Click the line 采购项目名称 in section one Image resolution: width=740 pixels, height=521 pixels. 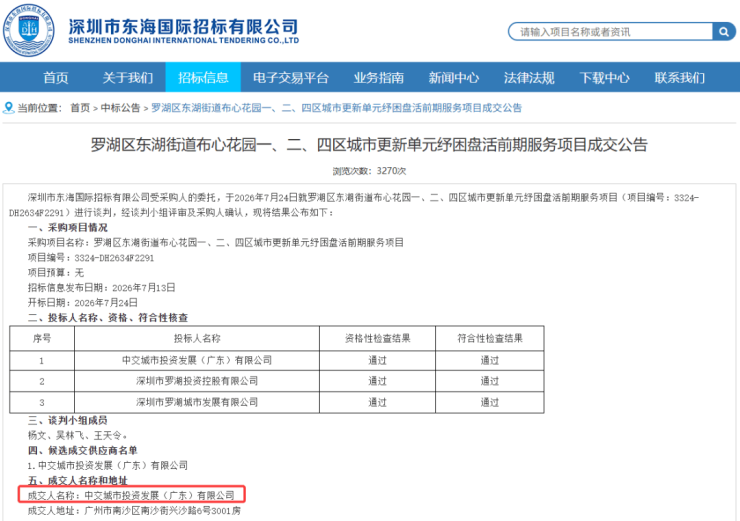point(216,243)
